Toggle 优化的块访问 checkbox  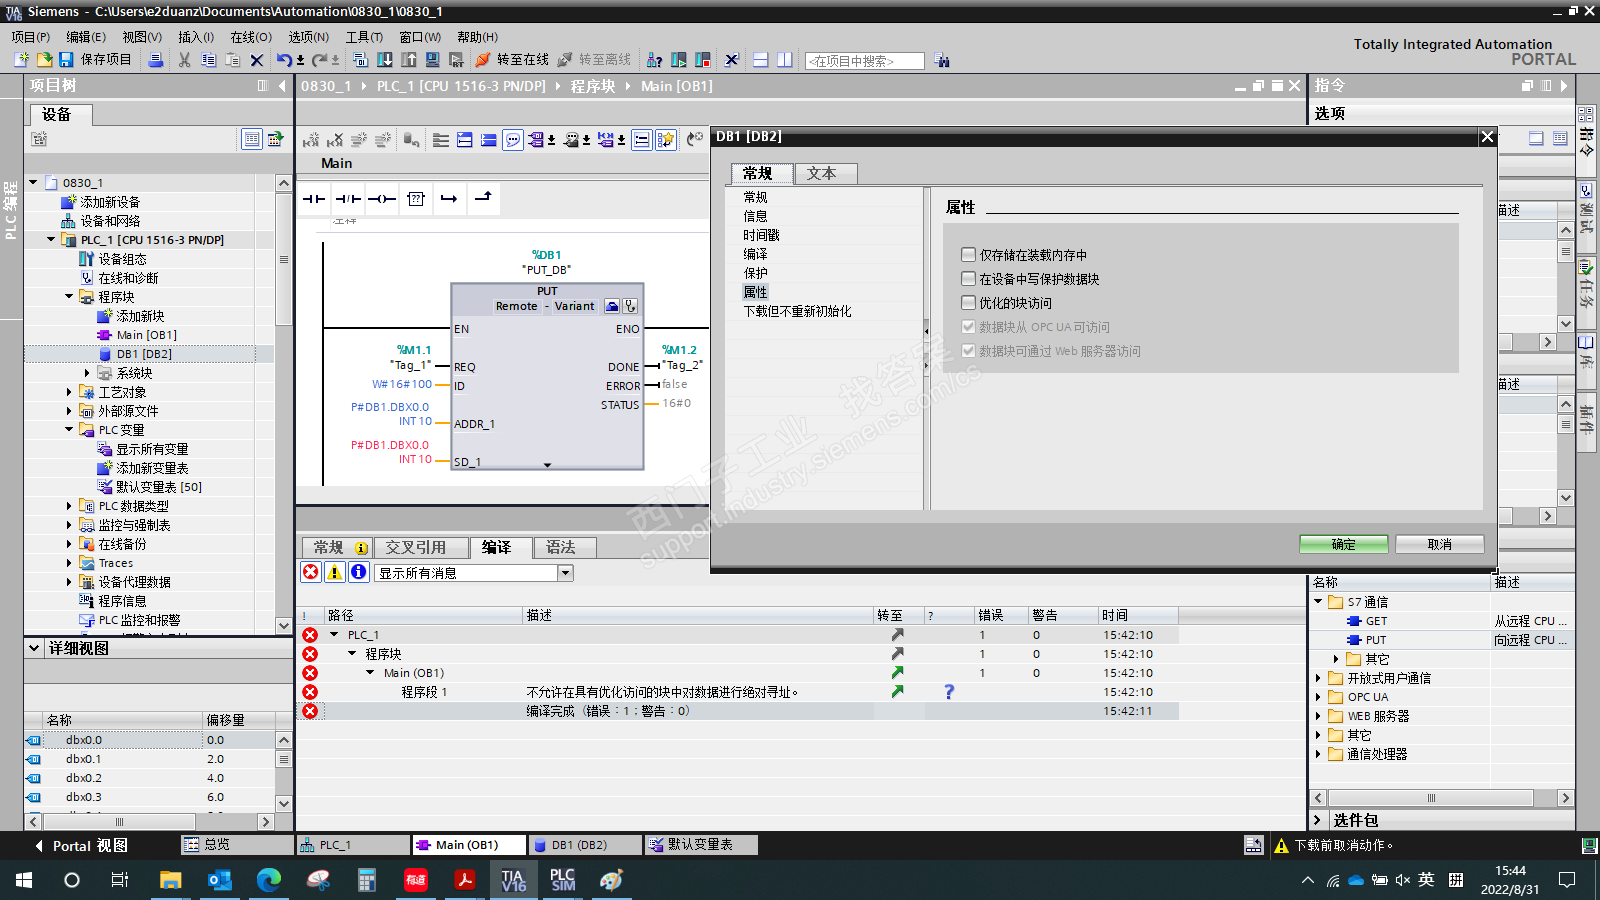[968, 303]
